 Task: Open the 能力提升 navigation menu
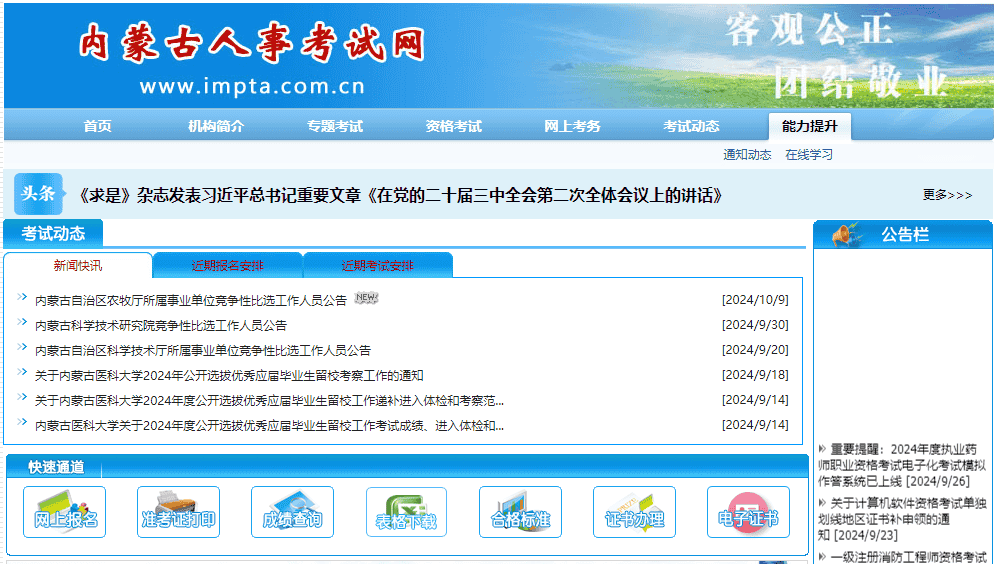tap(810, 126)
